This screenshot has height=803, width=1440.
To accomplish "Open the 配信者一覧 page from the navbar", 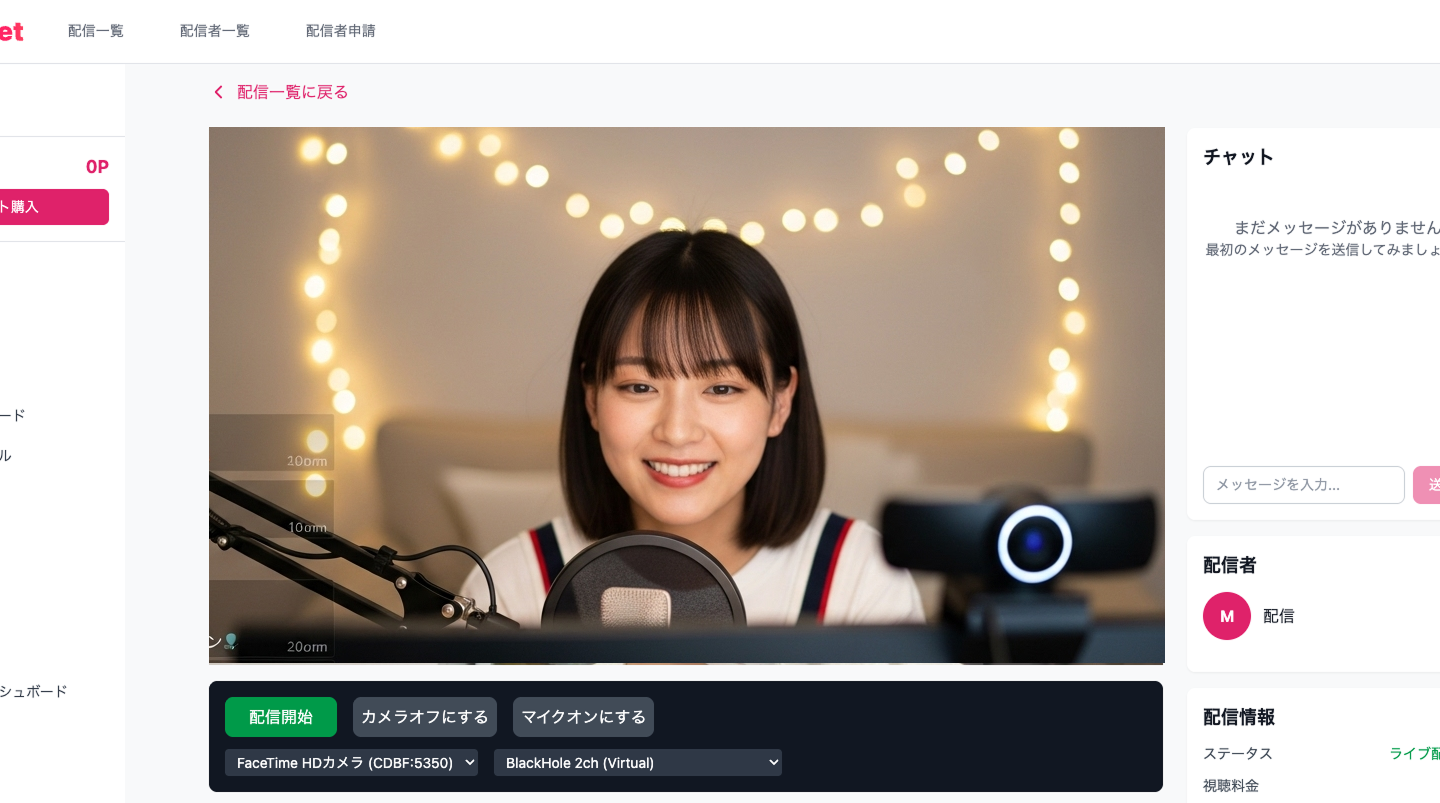I will coord(214,30).
